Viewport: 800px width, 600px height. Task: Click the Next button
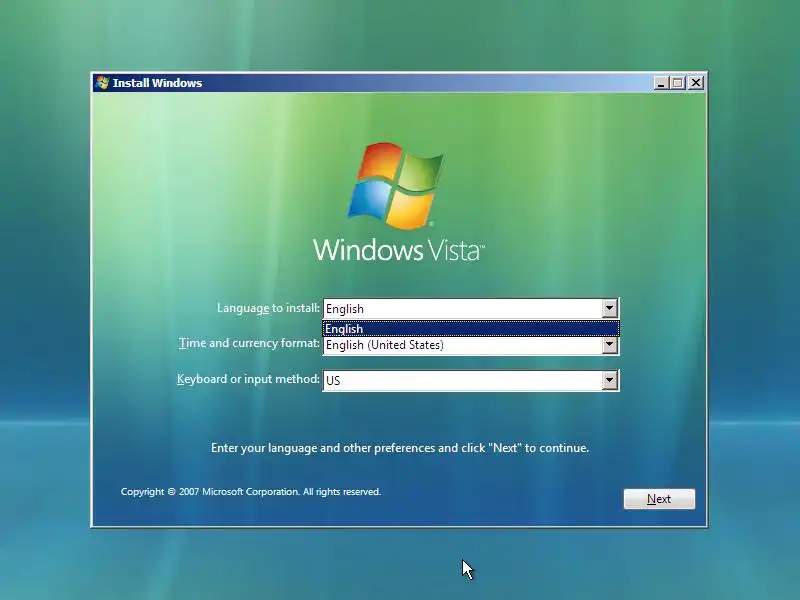659,498
